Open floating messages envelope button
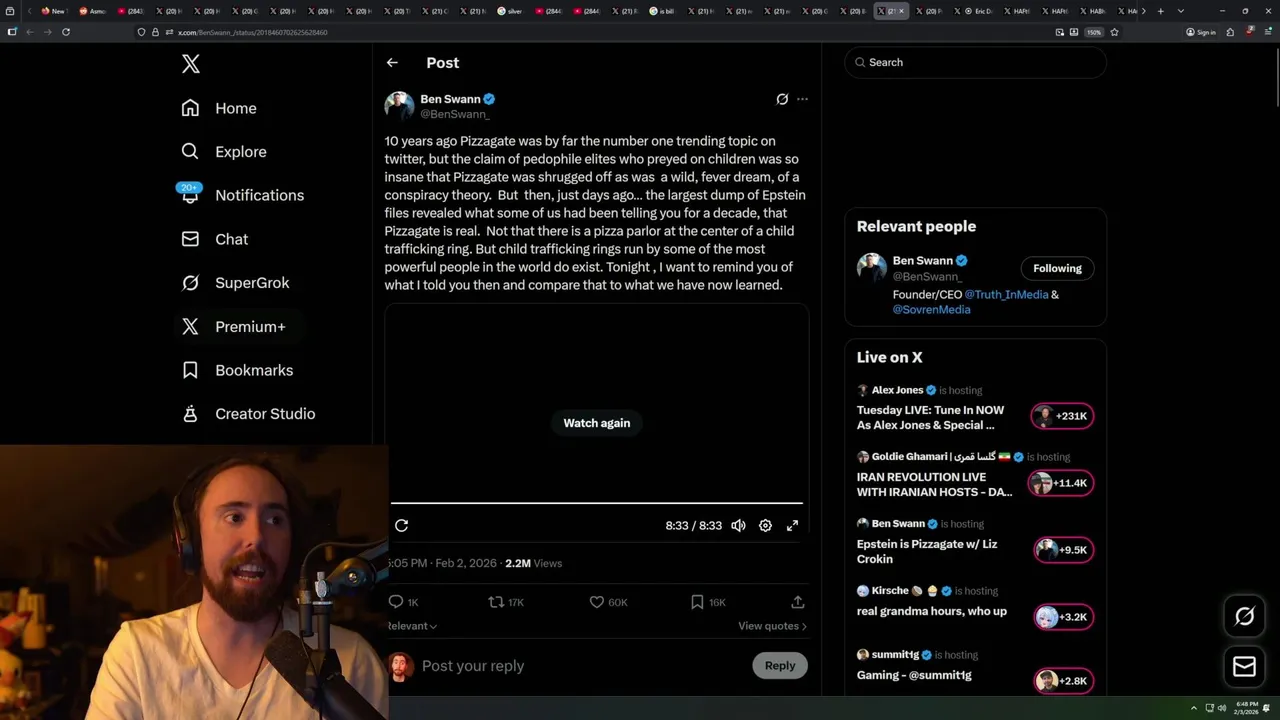 [1244, 667]
